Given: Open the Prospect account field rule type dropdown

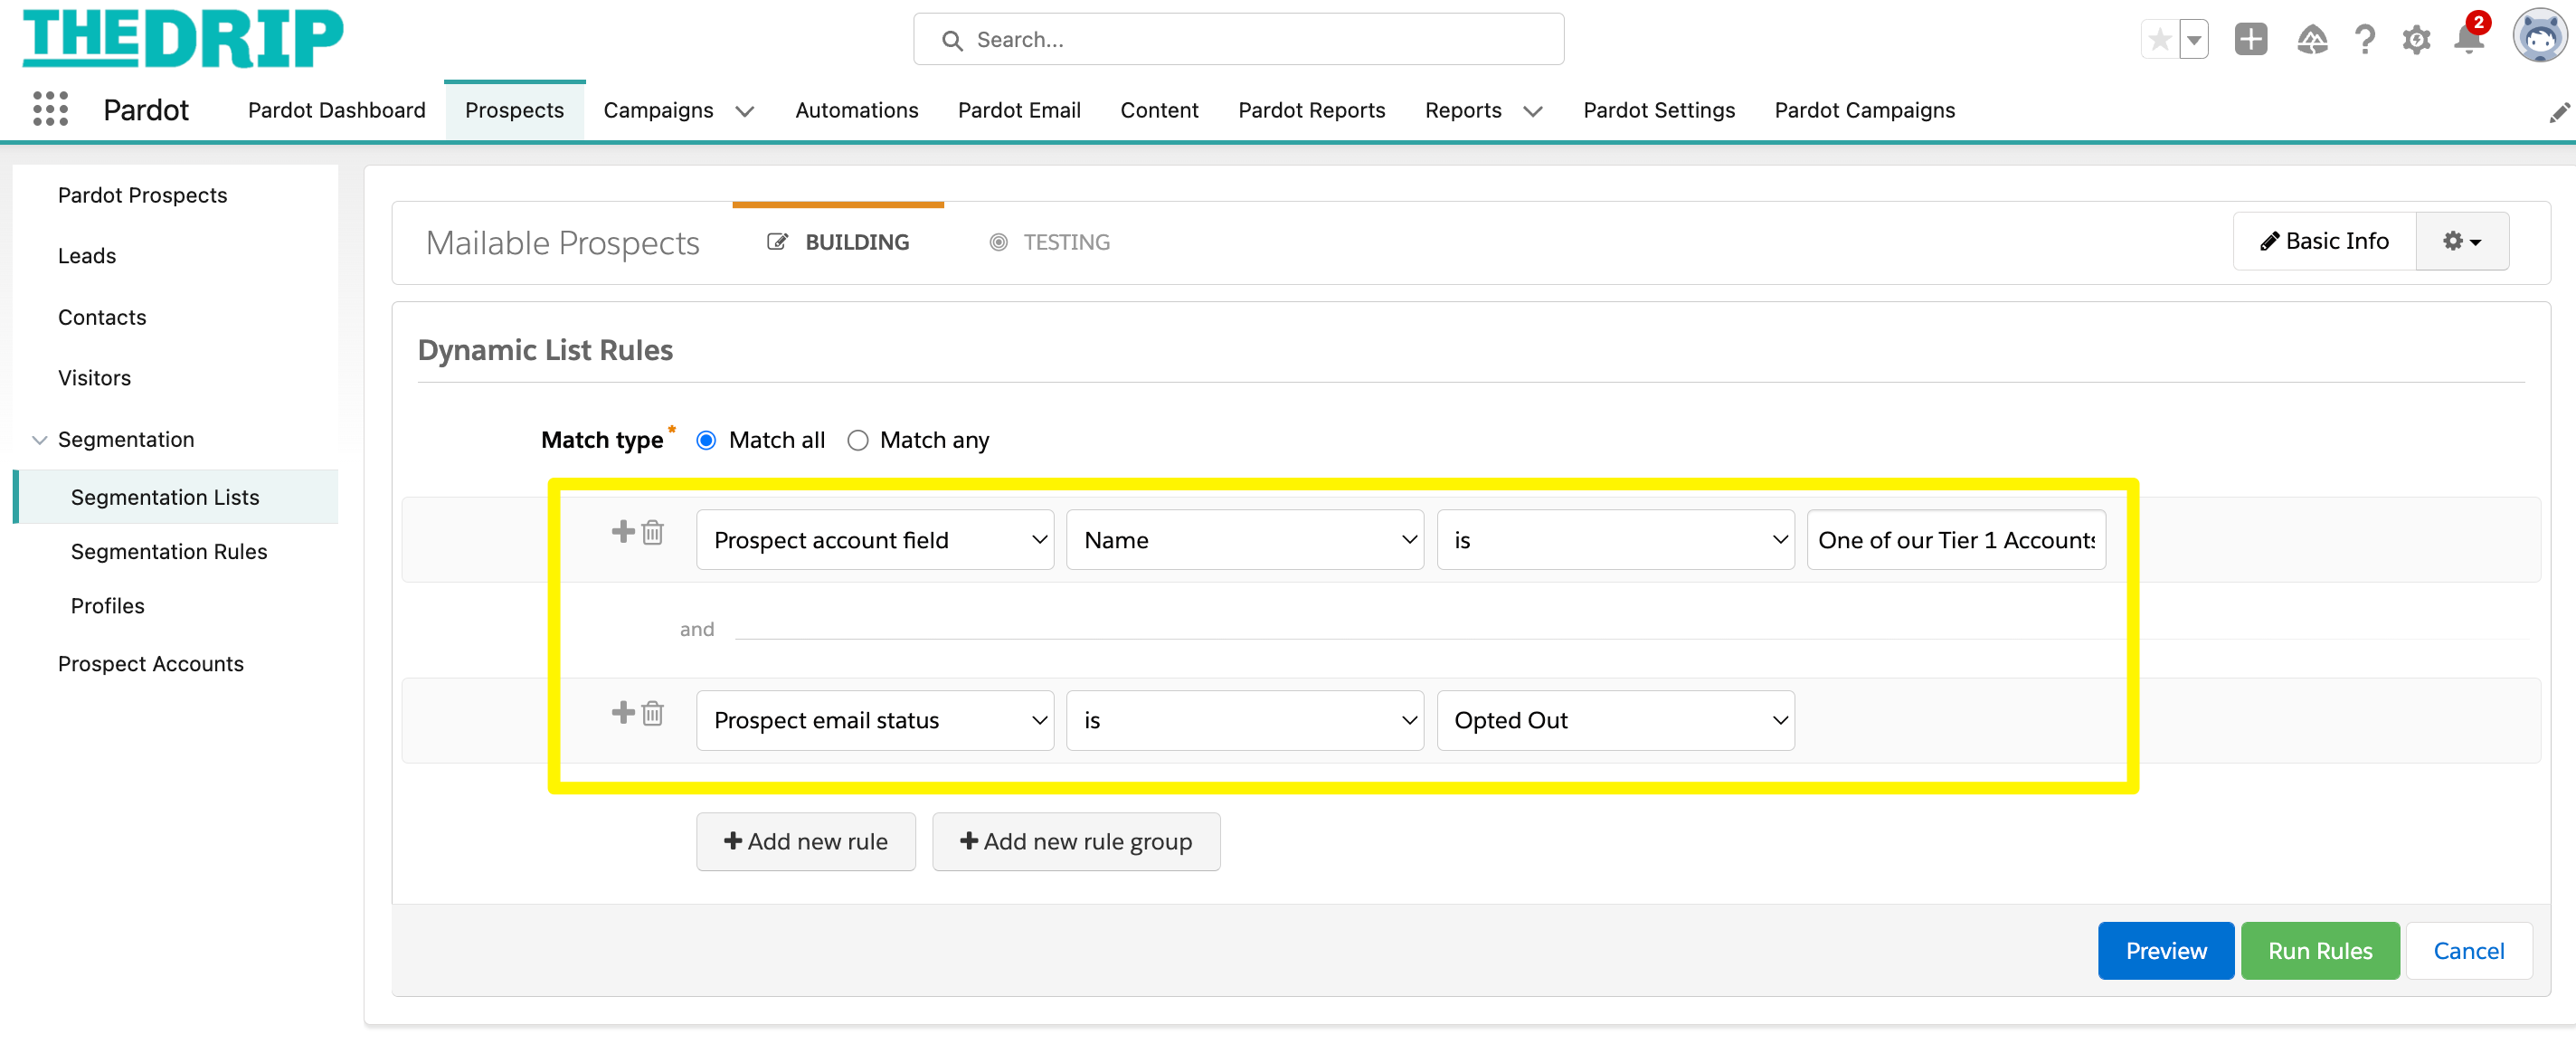Looking at the screenshot, I should (875, 540).
